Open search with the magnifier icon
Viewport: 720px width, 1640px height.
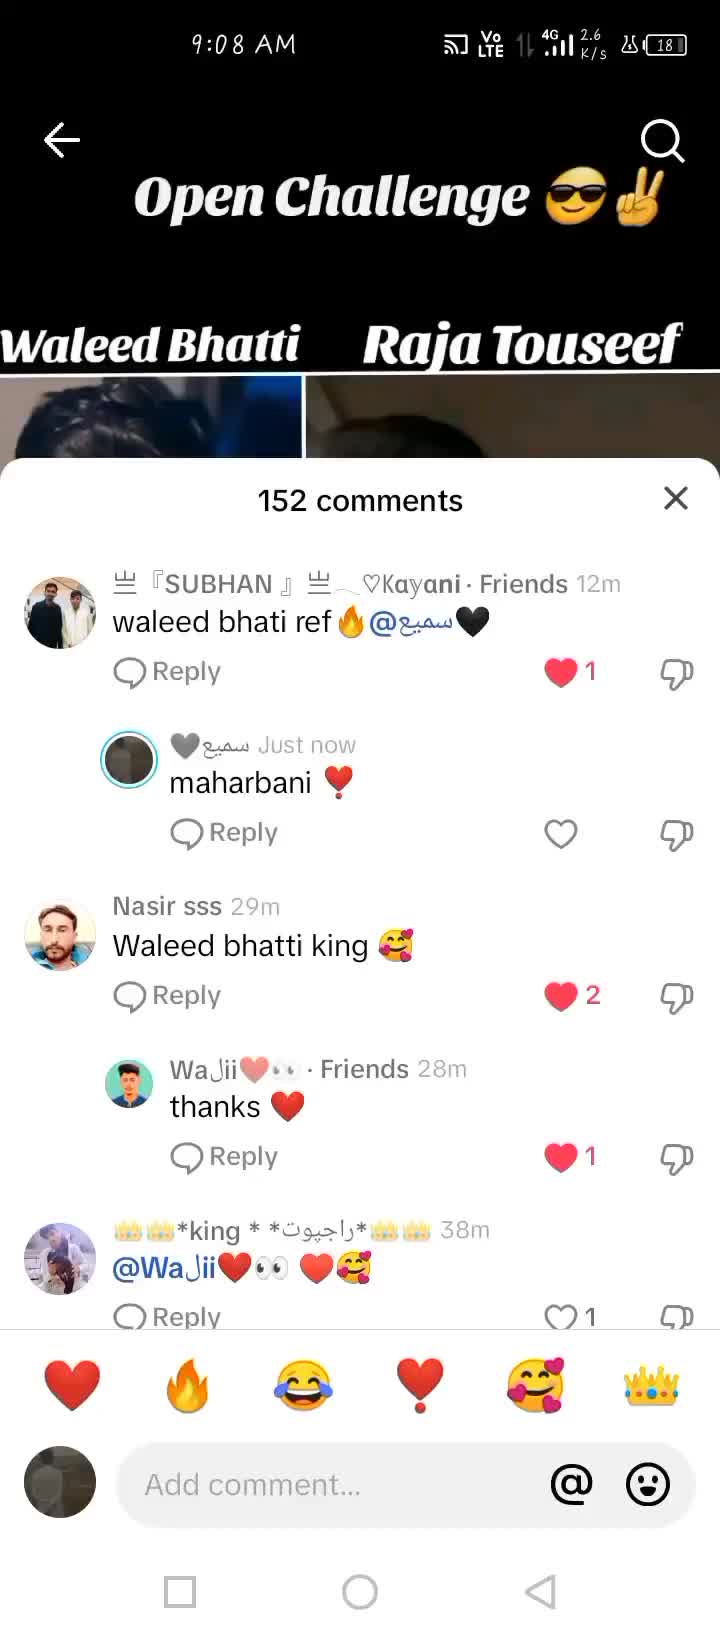click(x=662, y=141)
